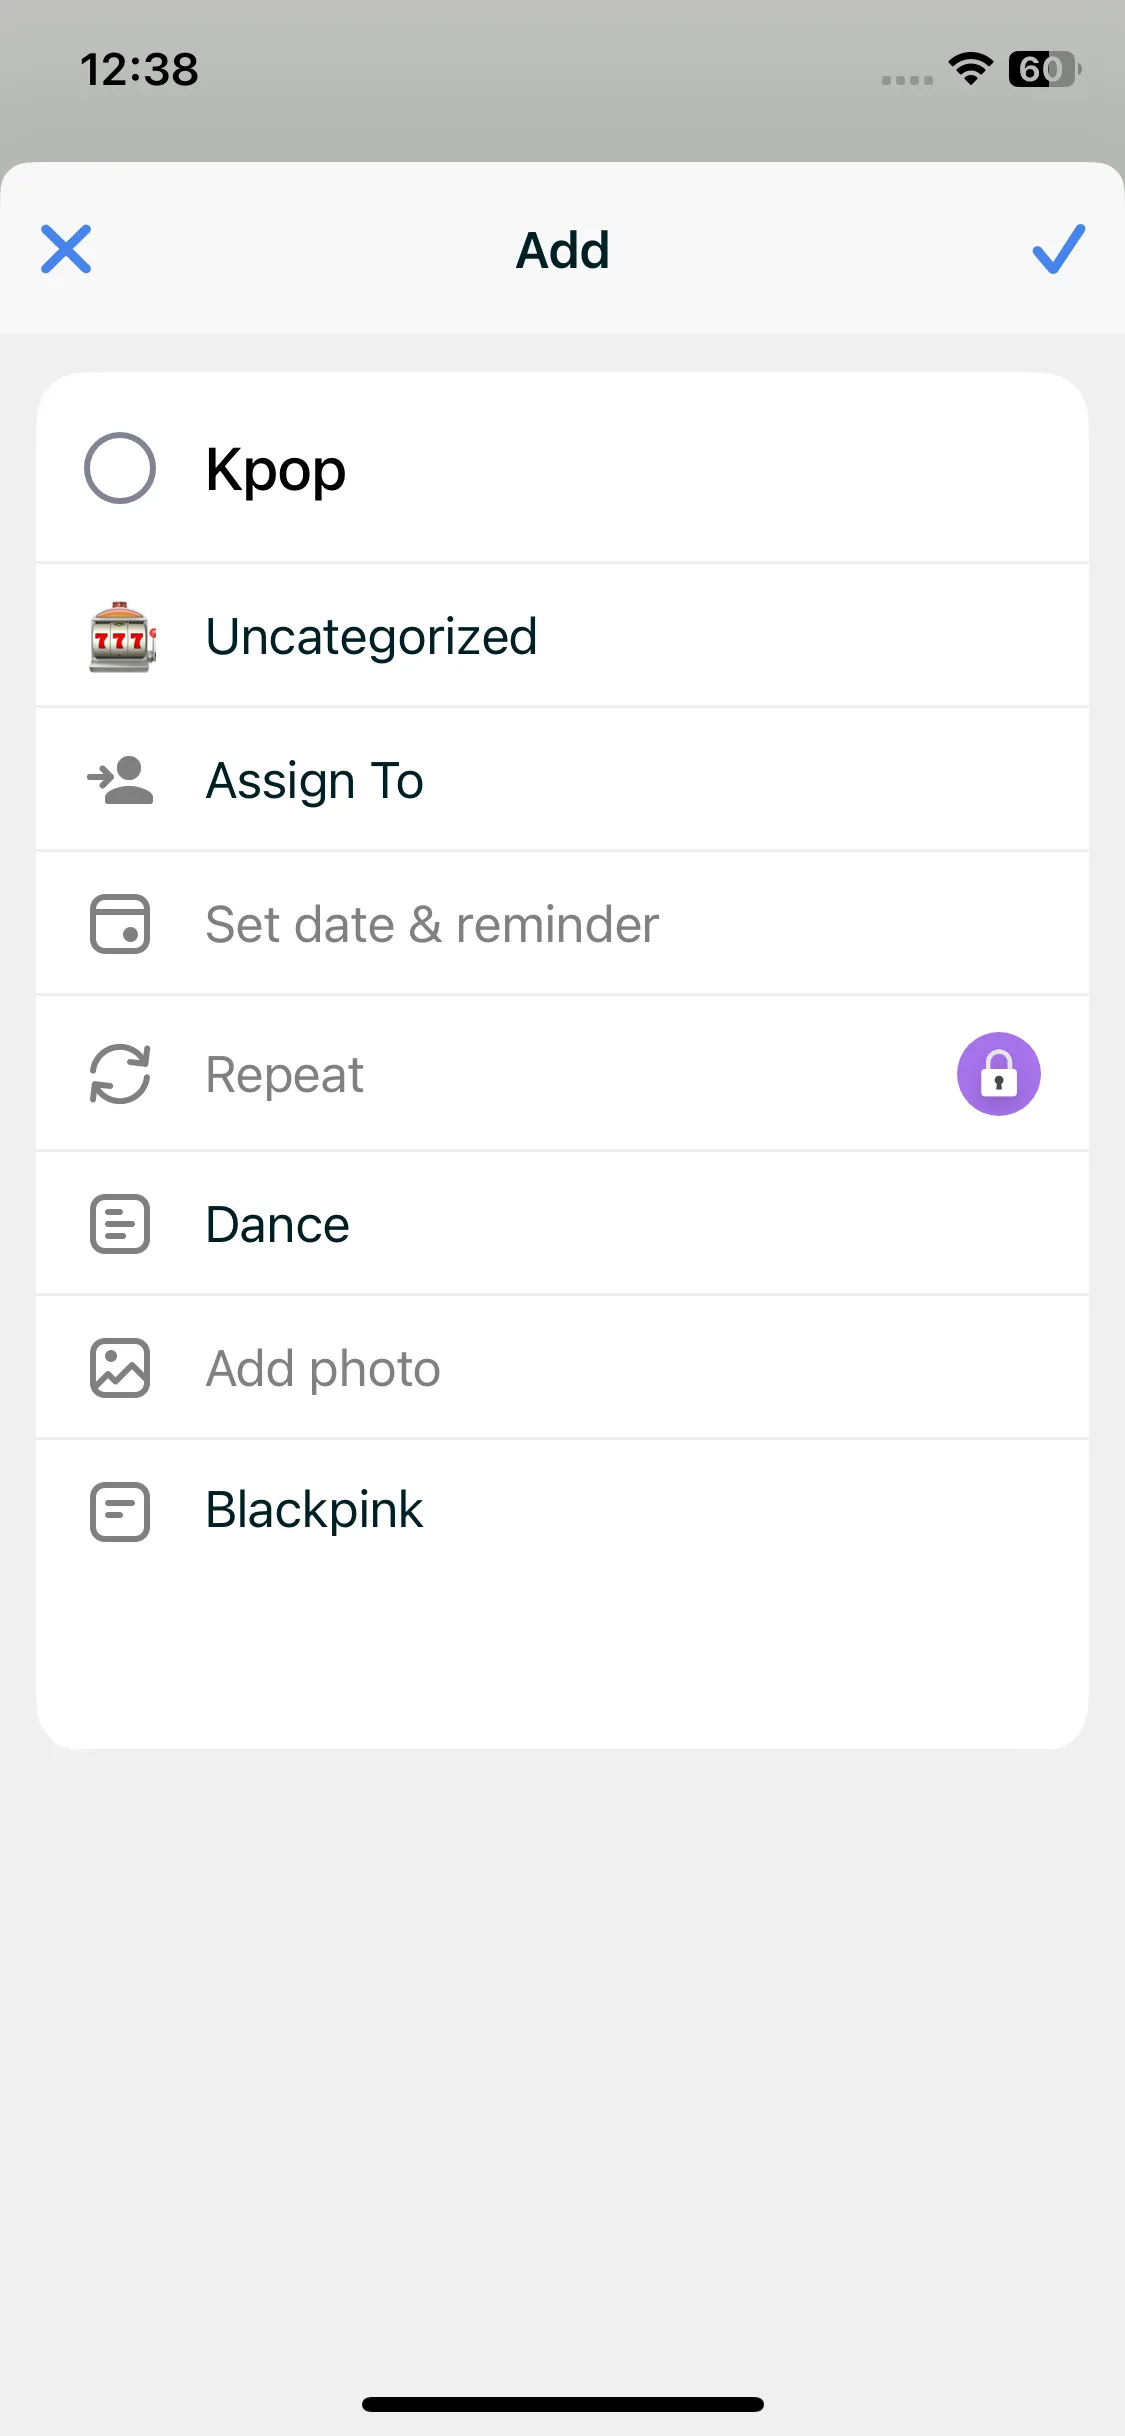1125x2436 pixels.
Task: Tap the purple premium lock badge
Action: [998, 1074]
